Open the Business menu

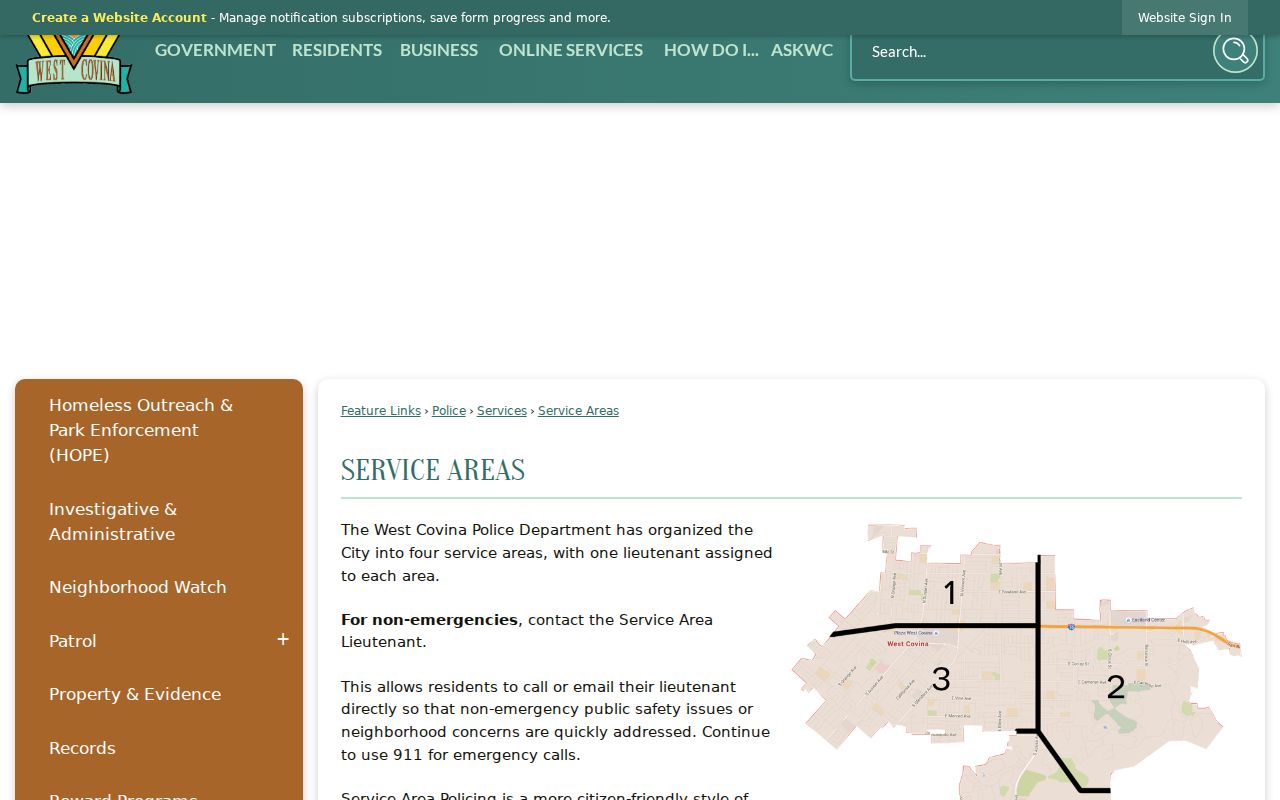439,50
